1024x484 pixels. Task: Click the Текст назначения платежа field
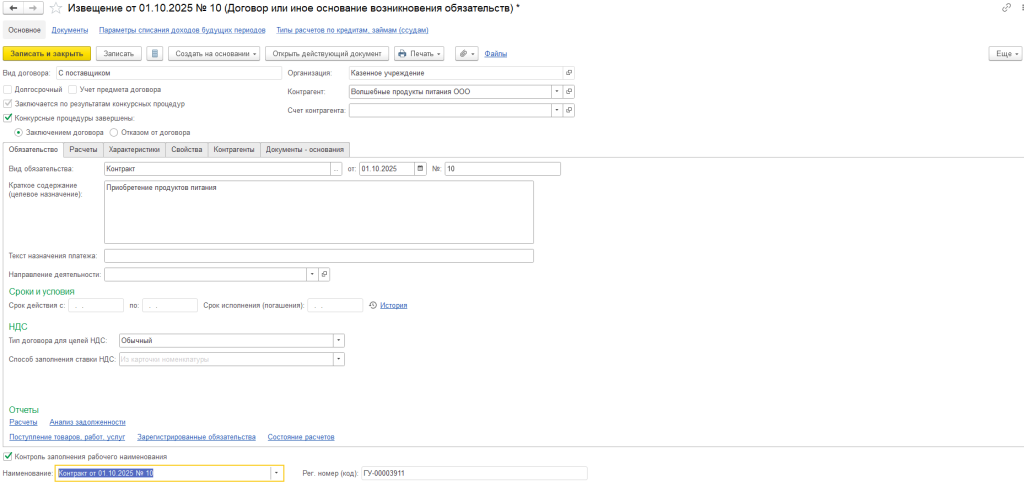tap(318, 256)
